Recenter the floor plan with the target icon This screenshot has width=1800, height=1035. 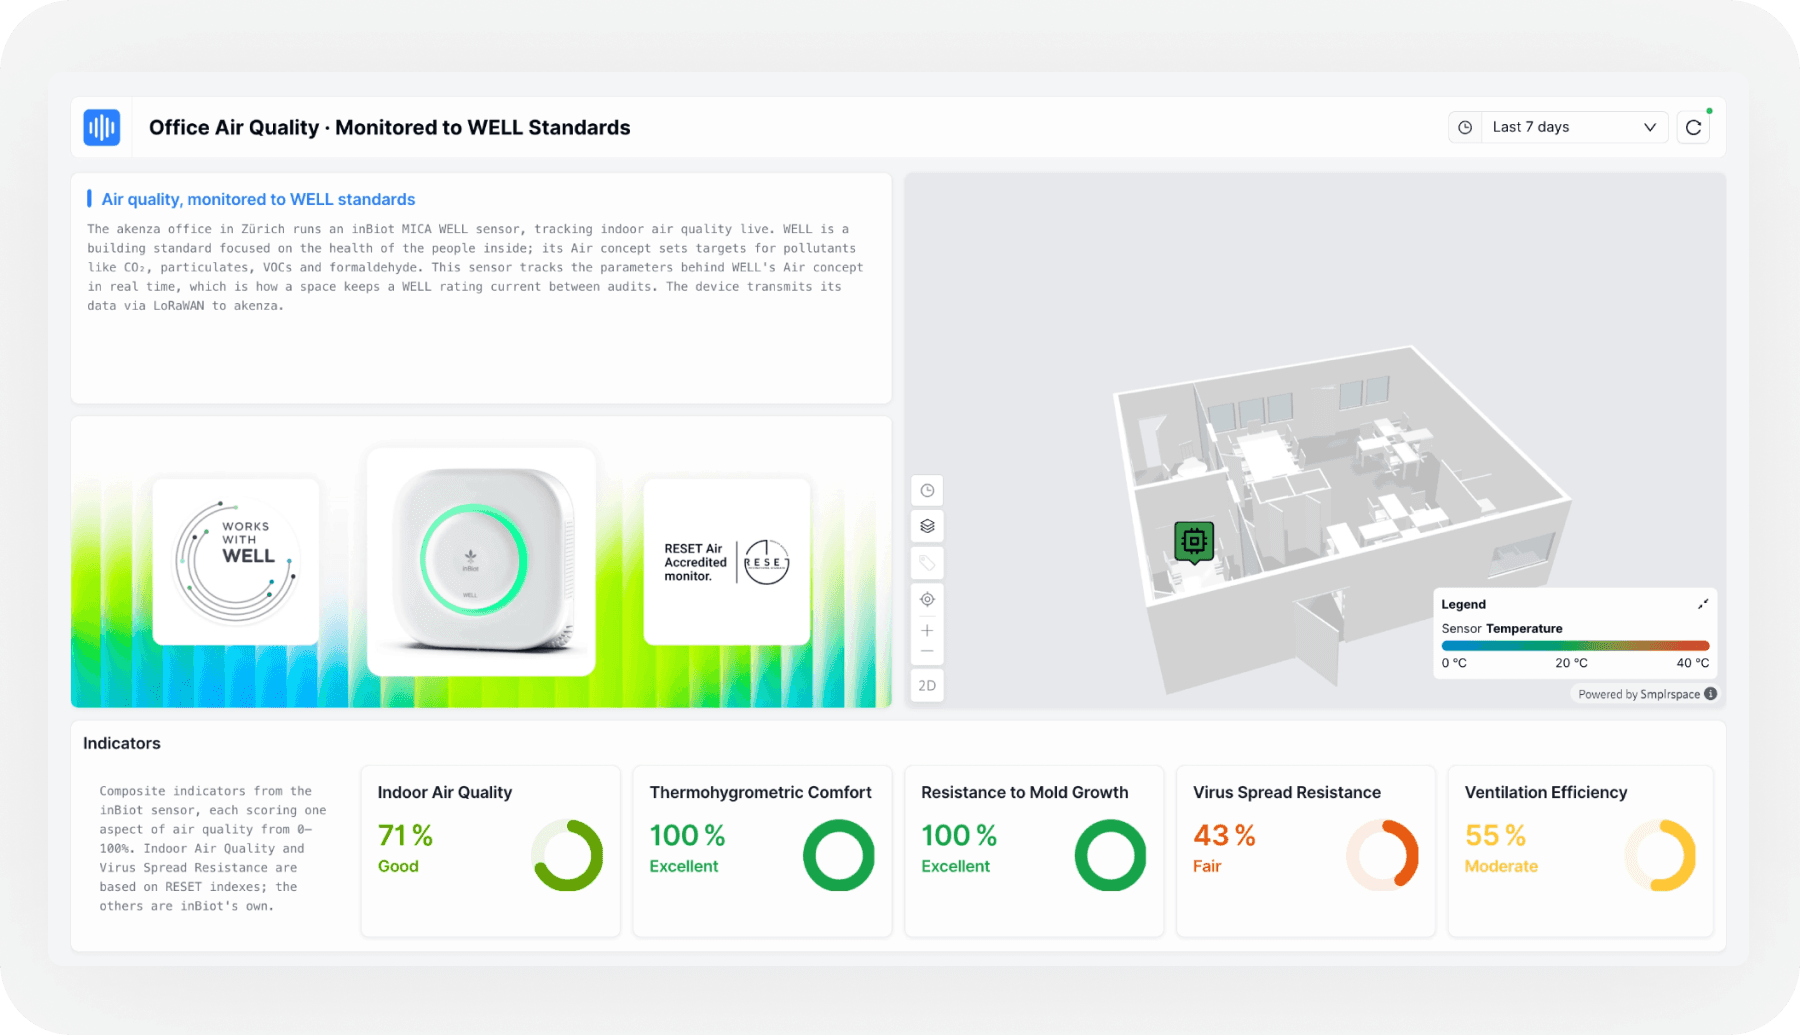point(927,599)
